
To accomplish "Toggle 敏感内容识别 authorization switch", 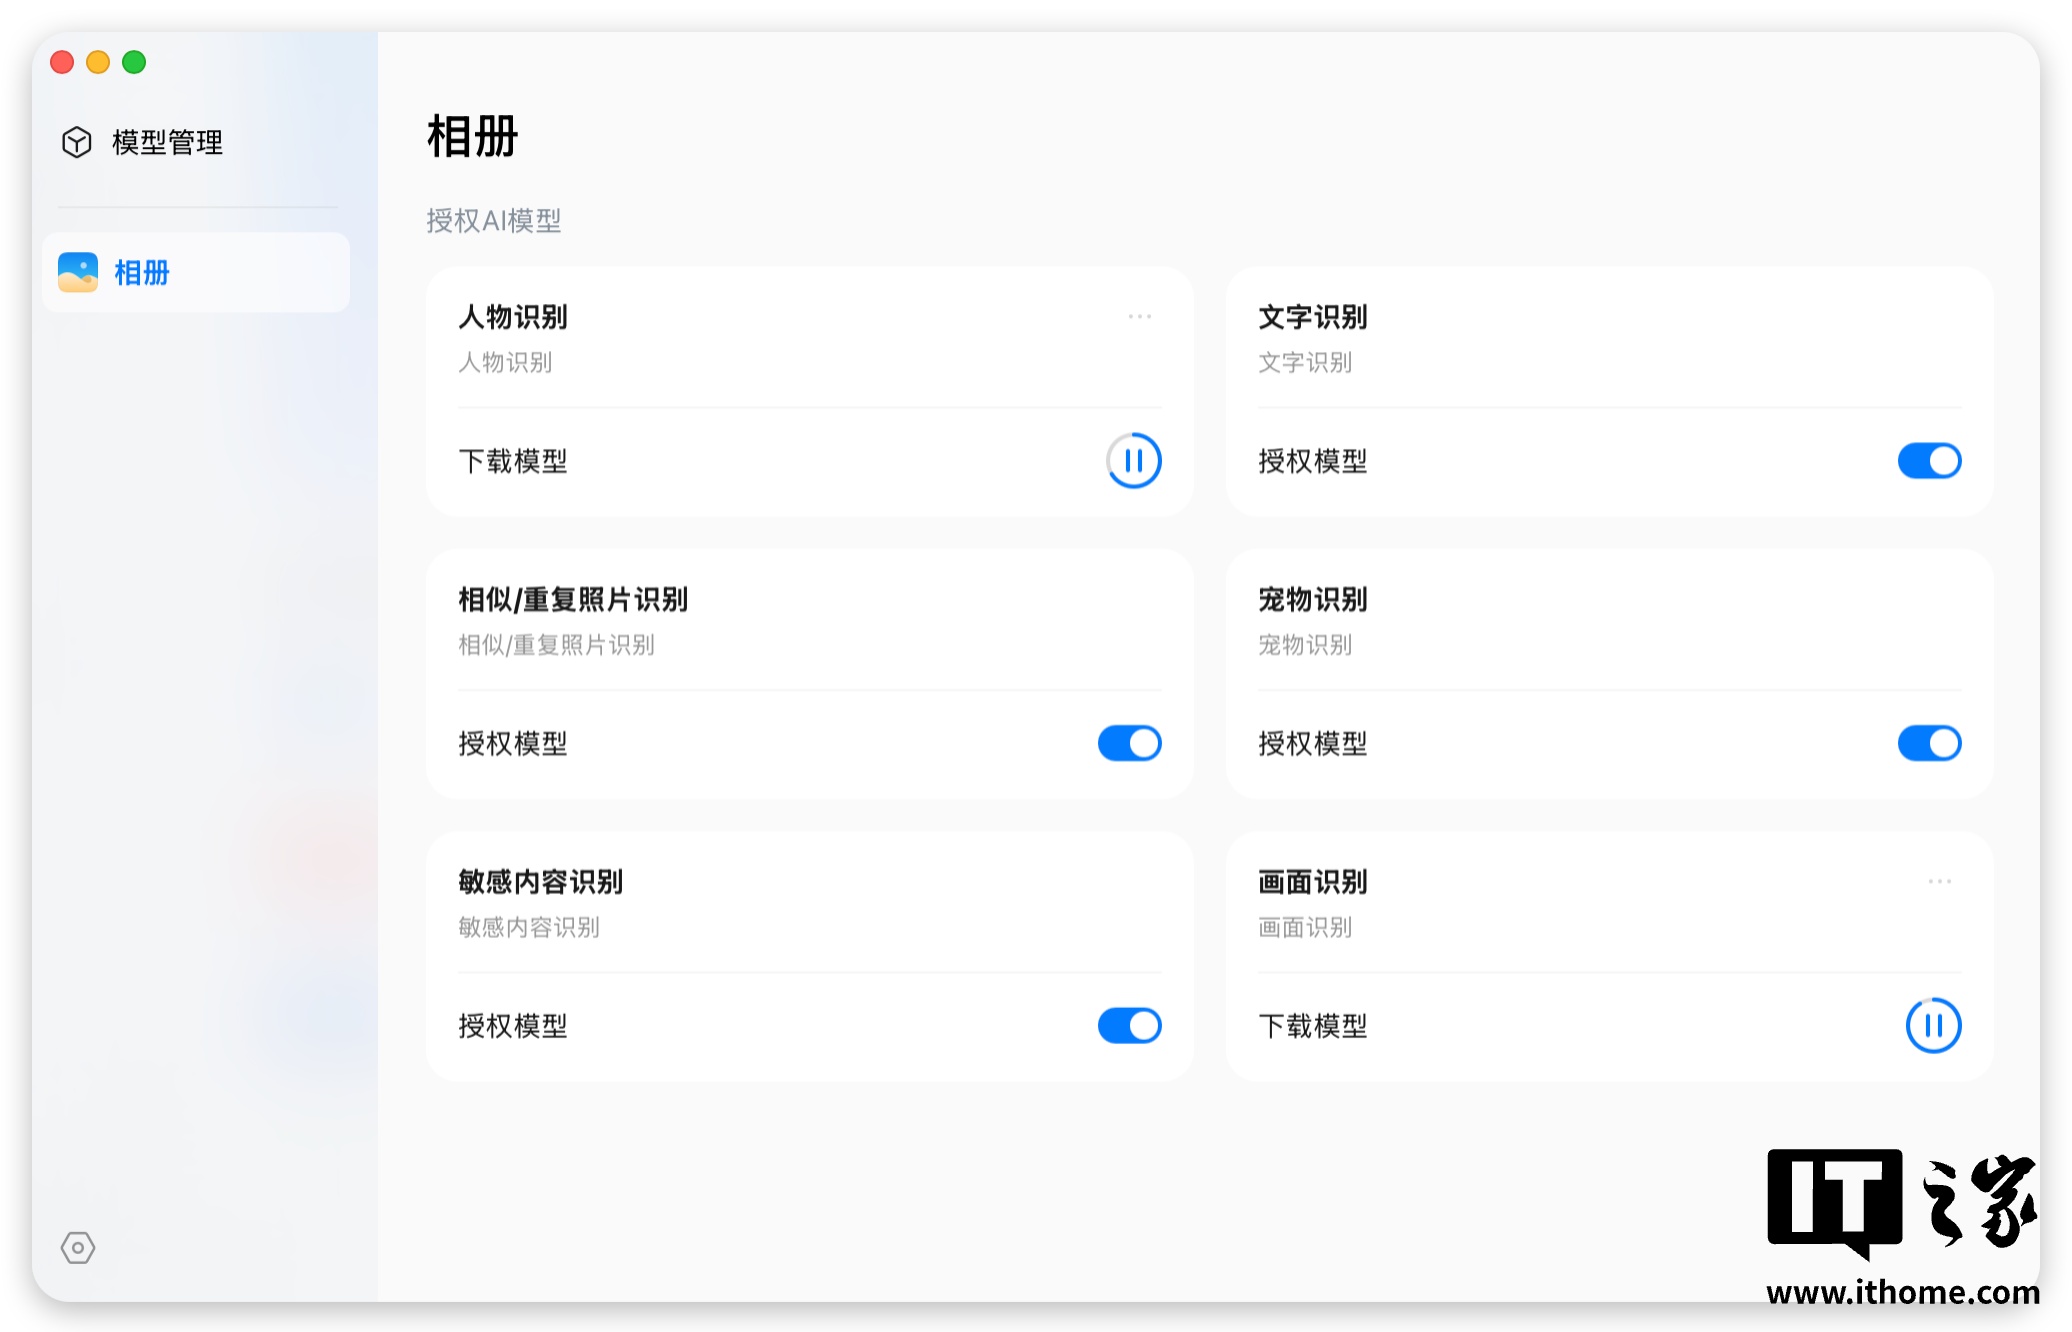I will tap(1129, 1025).
